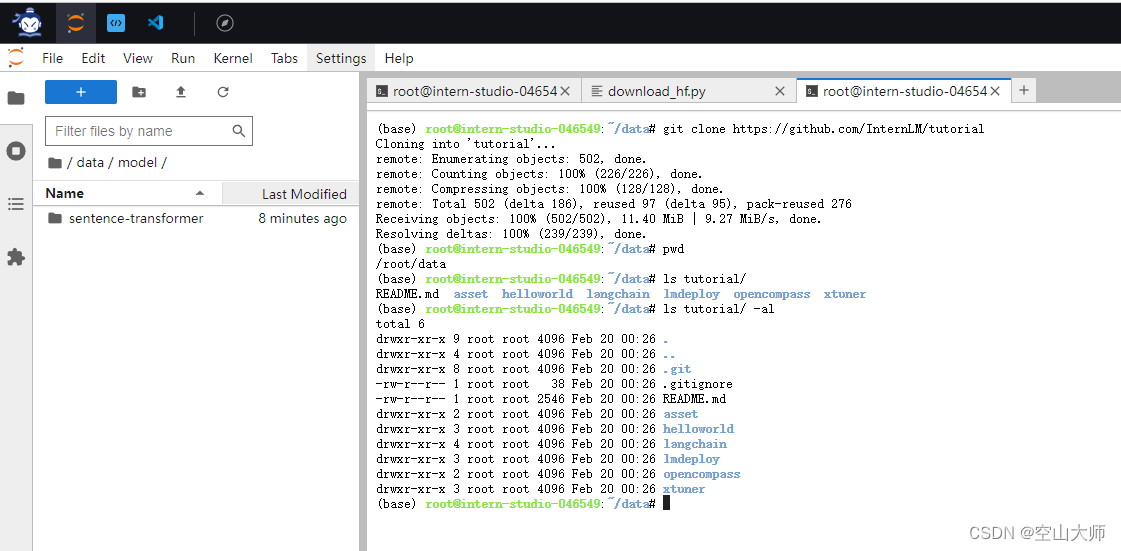Upload files using the upload arrow icon
Screen dimensions: 1121x551
181,91
